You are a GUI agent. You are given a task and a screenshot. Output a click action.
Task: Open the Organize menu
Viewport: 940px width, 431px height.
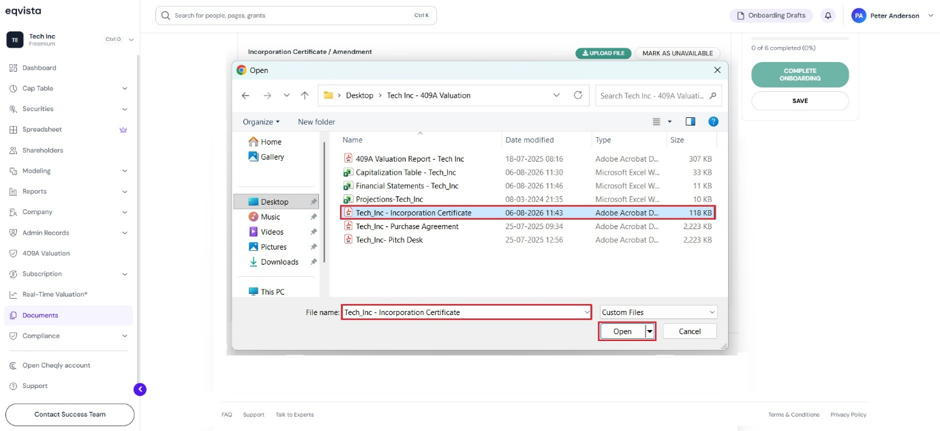(261, 122)
